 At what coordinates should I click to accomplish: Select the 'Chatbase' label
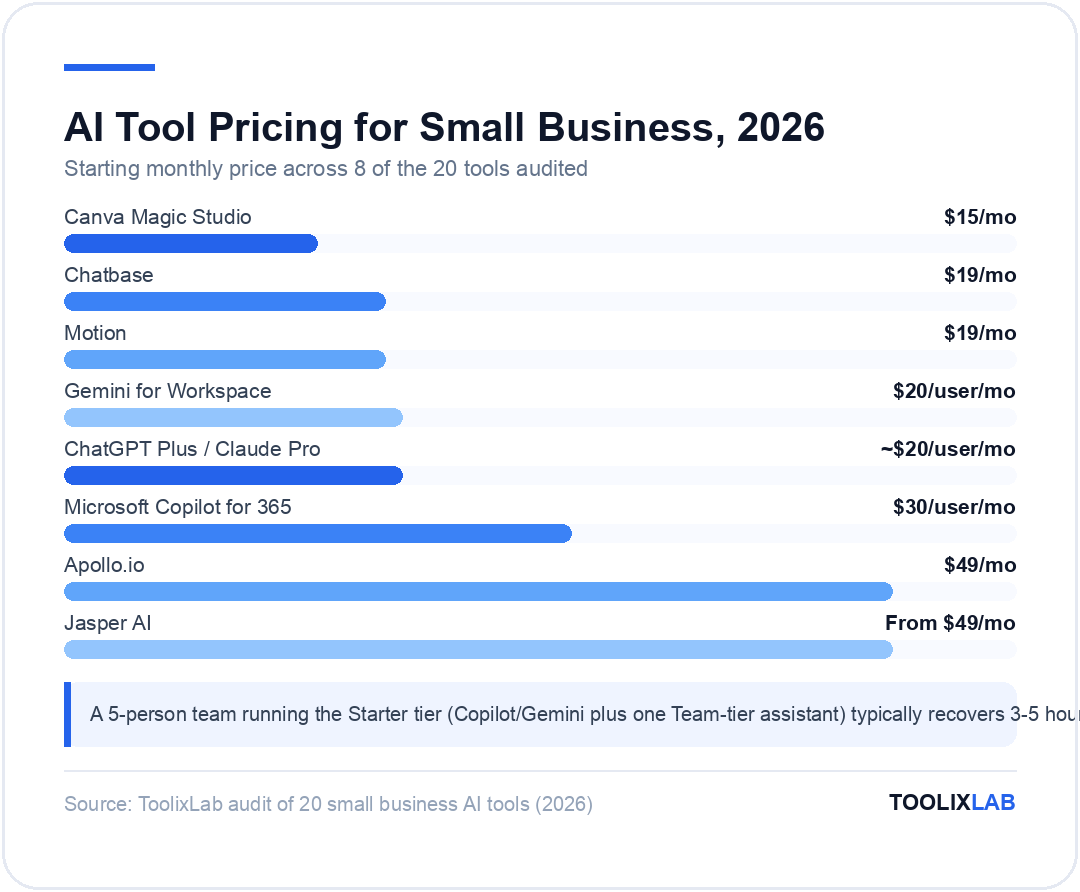tap(109, 275)
